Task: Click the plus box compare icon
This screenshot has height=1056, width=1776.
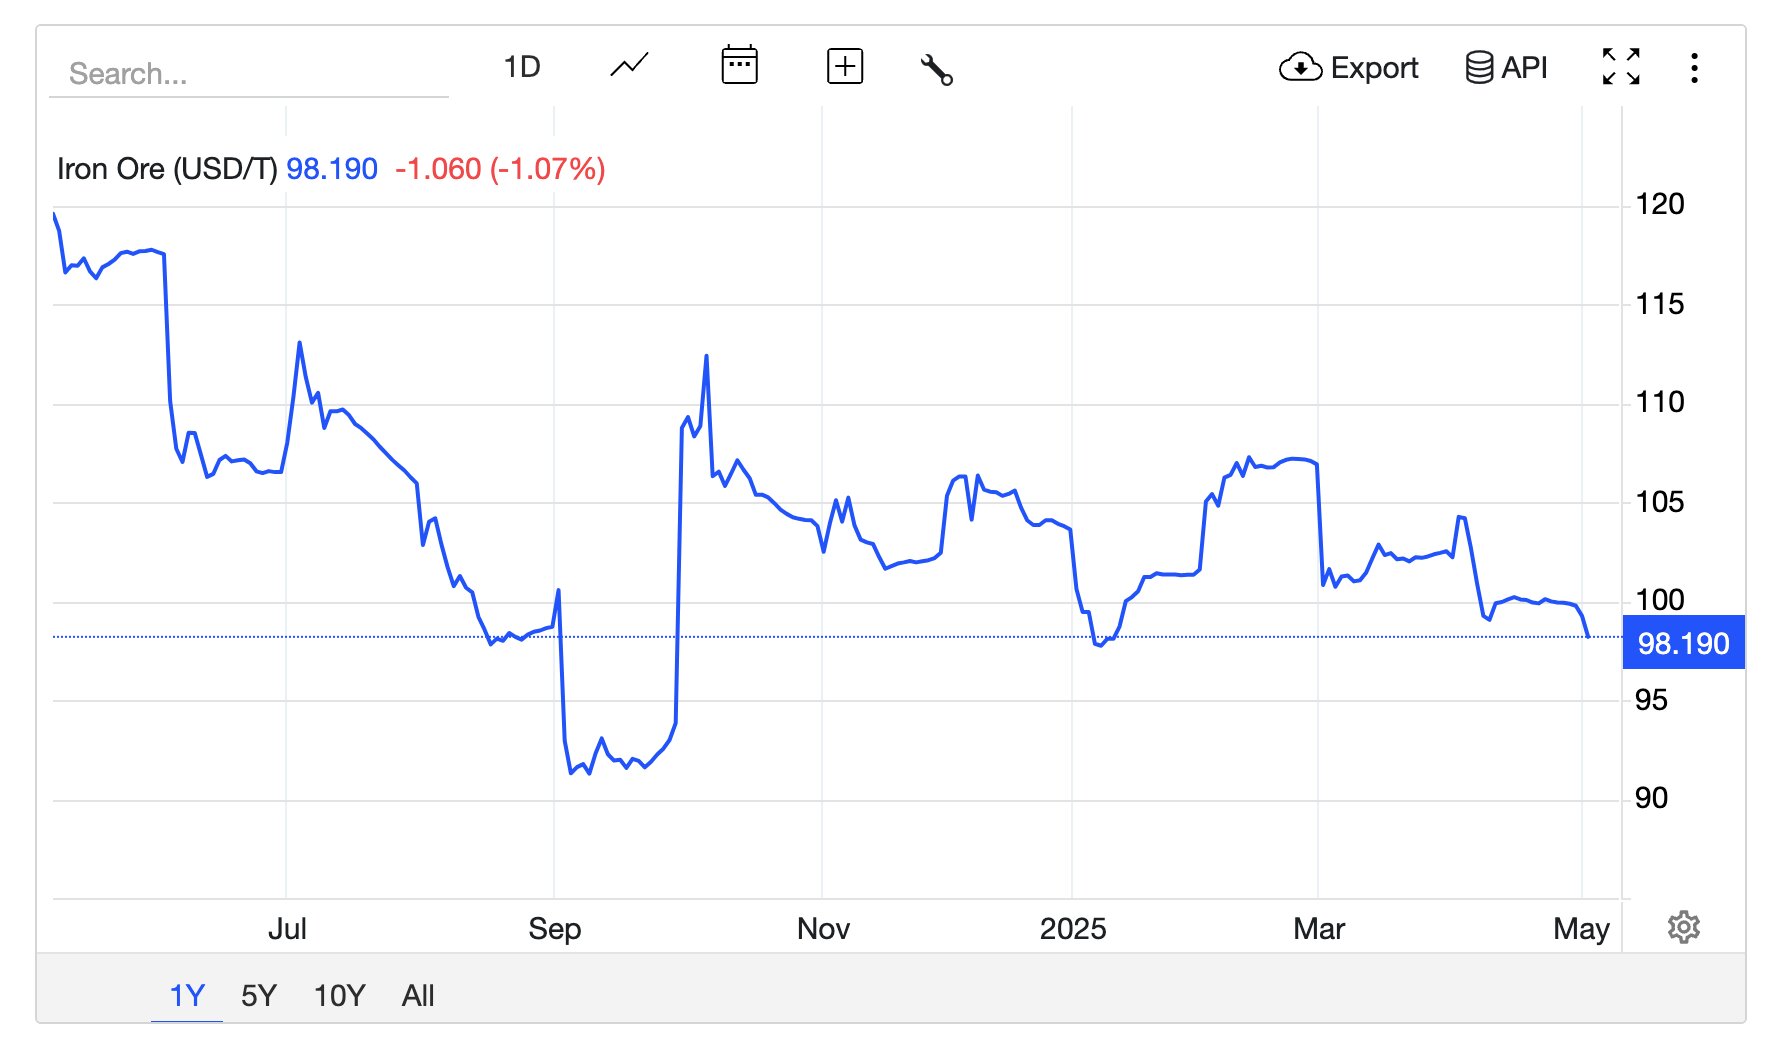Action: coord(845,67)
